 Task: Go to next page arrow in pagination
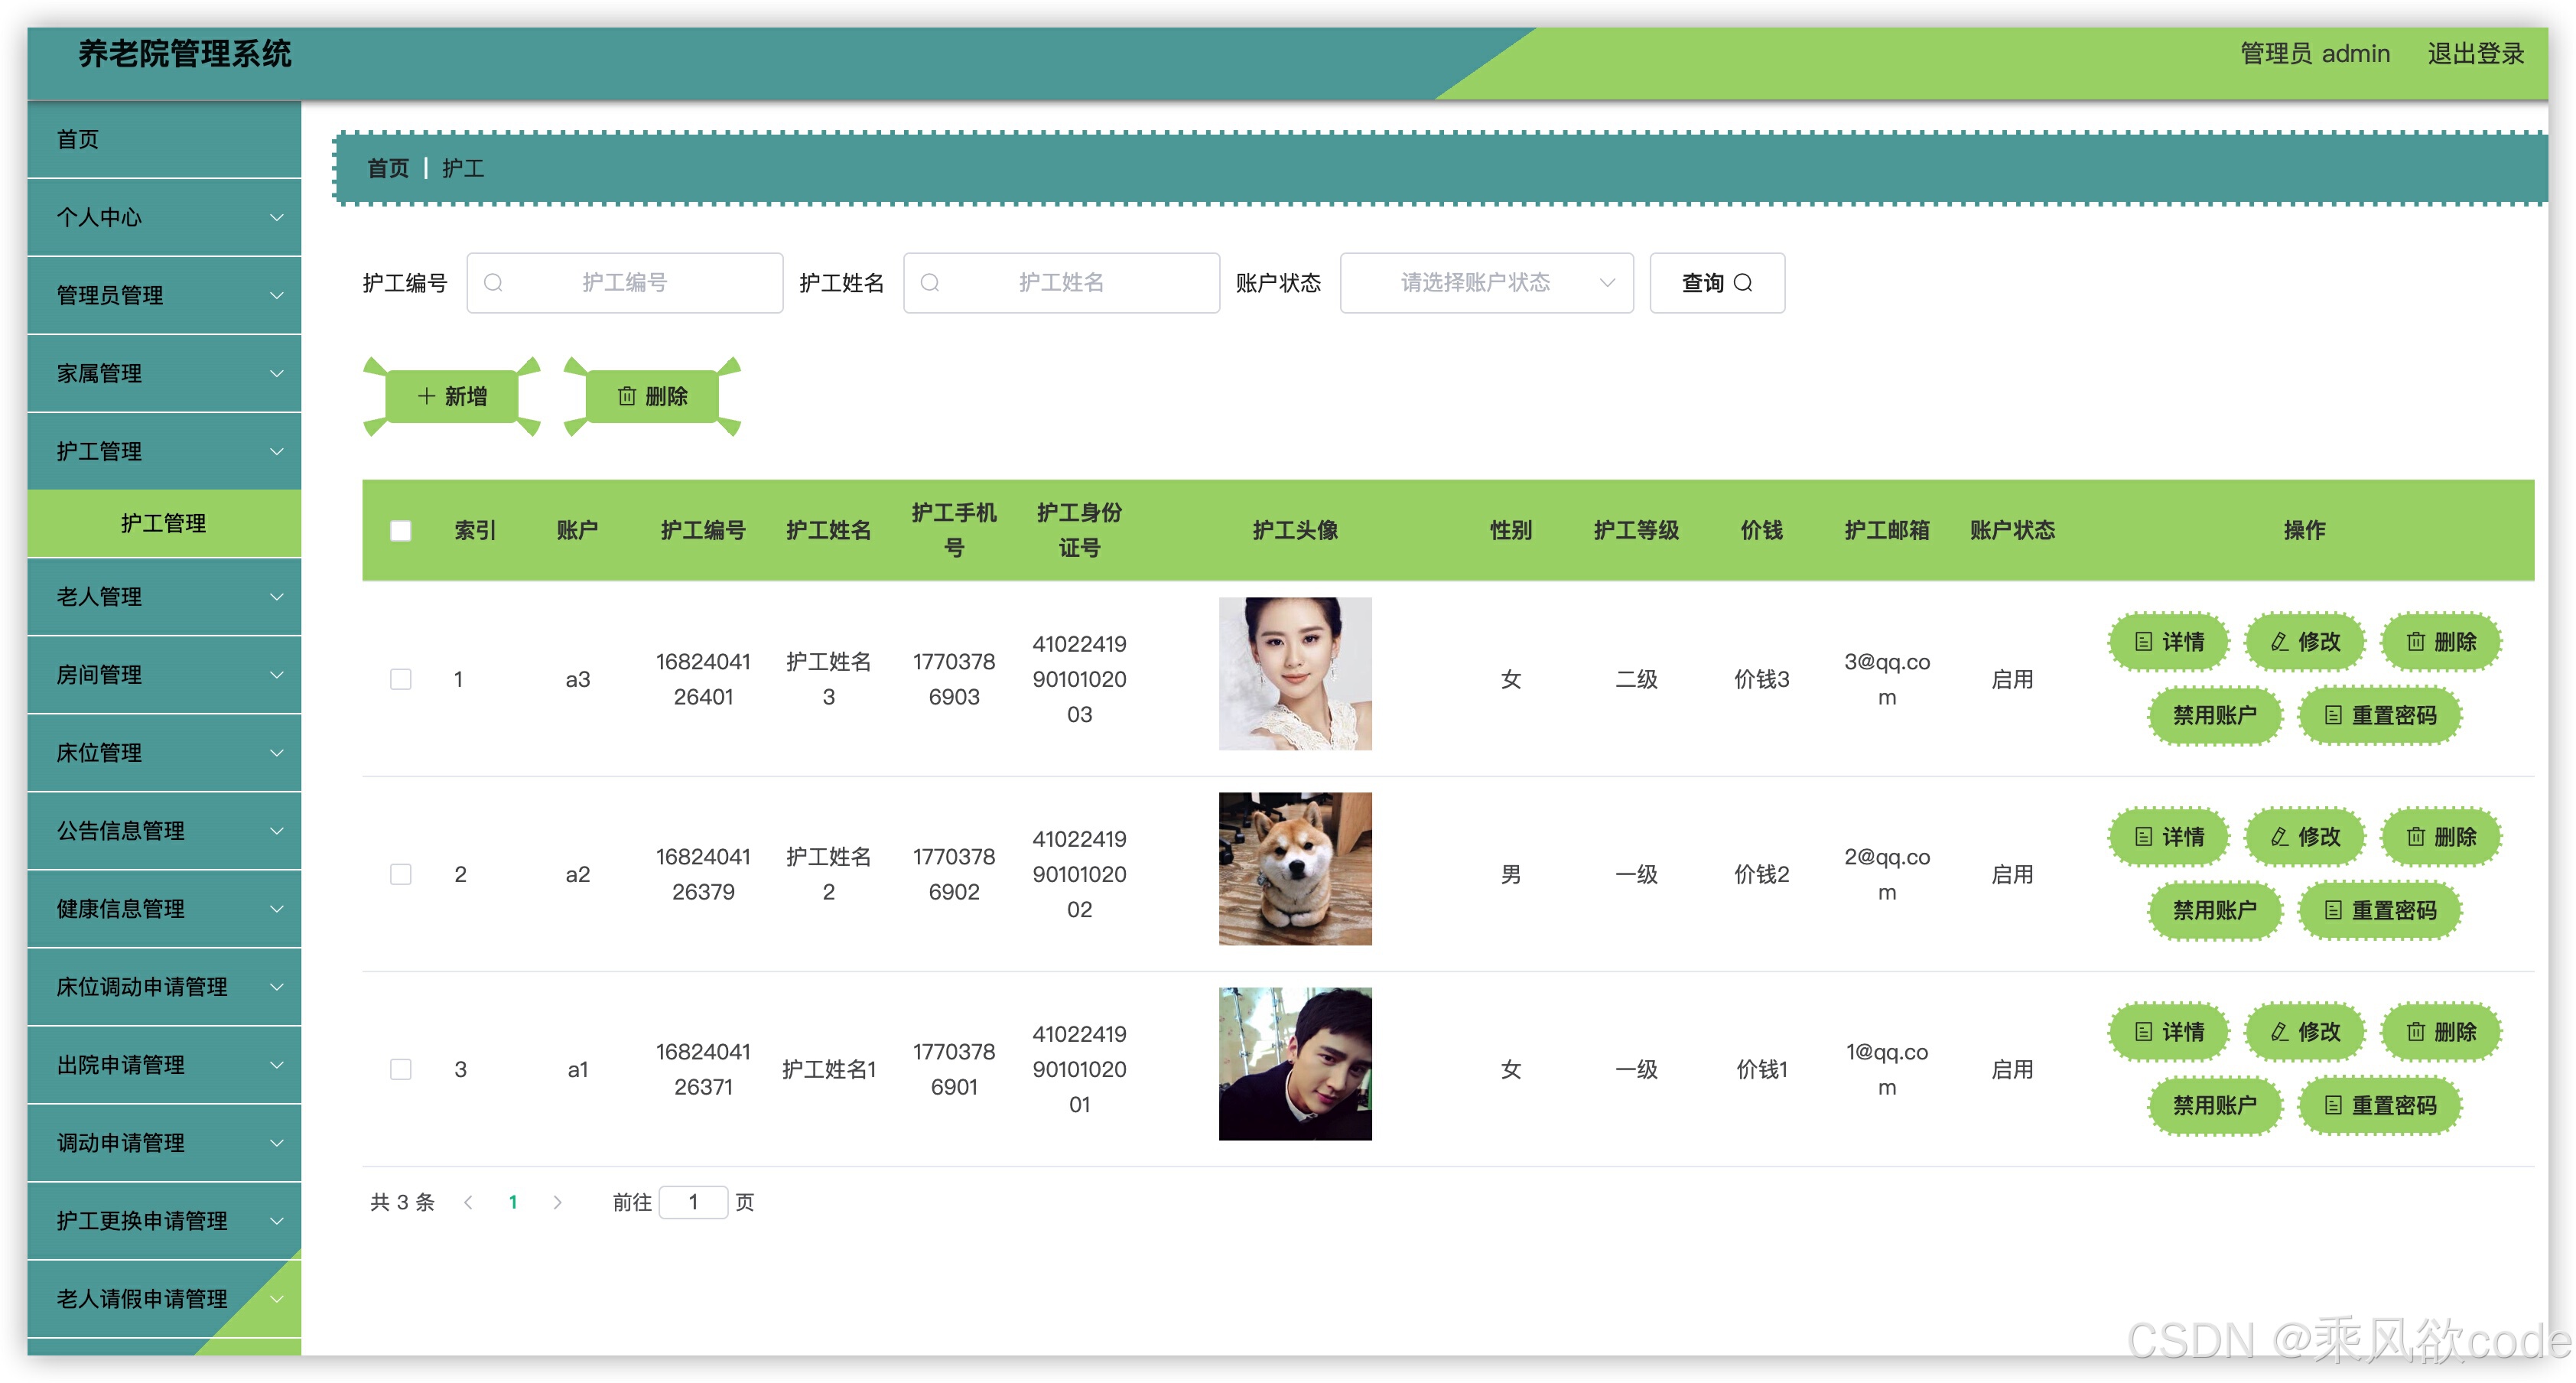coord(557,1202)
